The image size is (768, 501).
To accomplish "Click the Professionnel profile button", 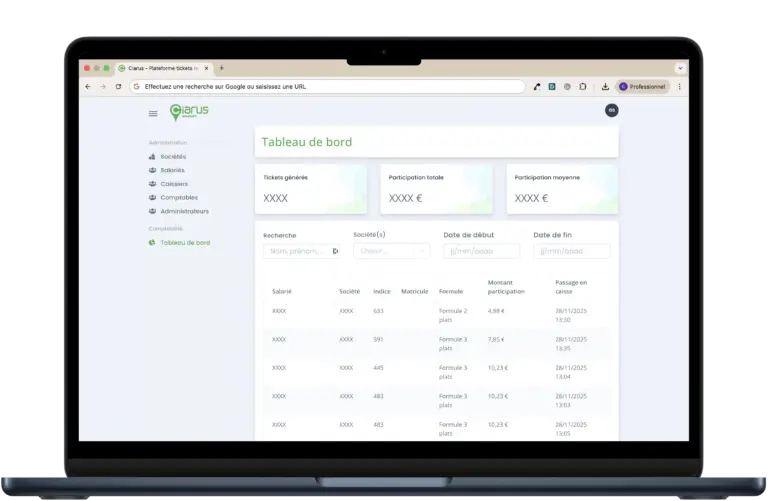I will (643, 87).
